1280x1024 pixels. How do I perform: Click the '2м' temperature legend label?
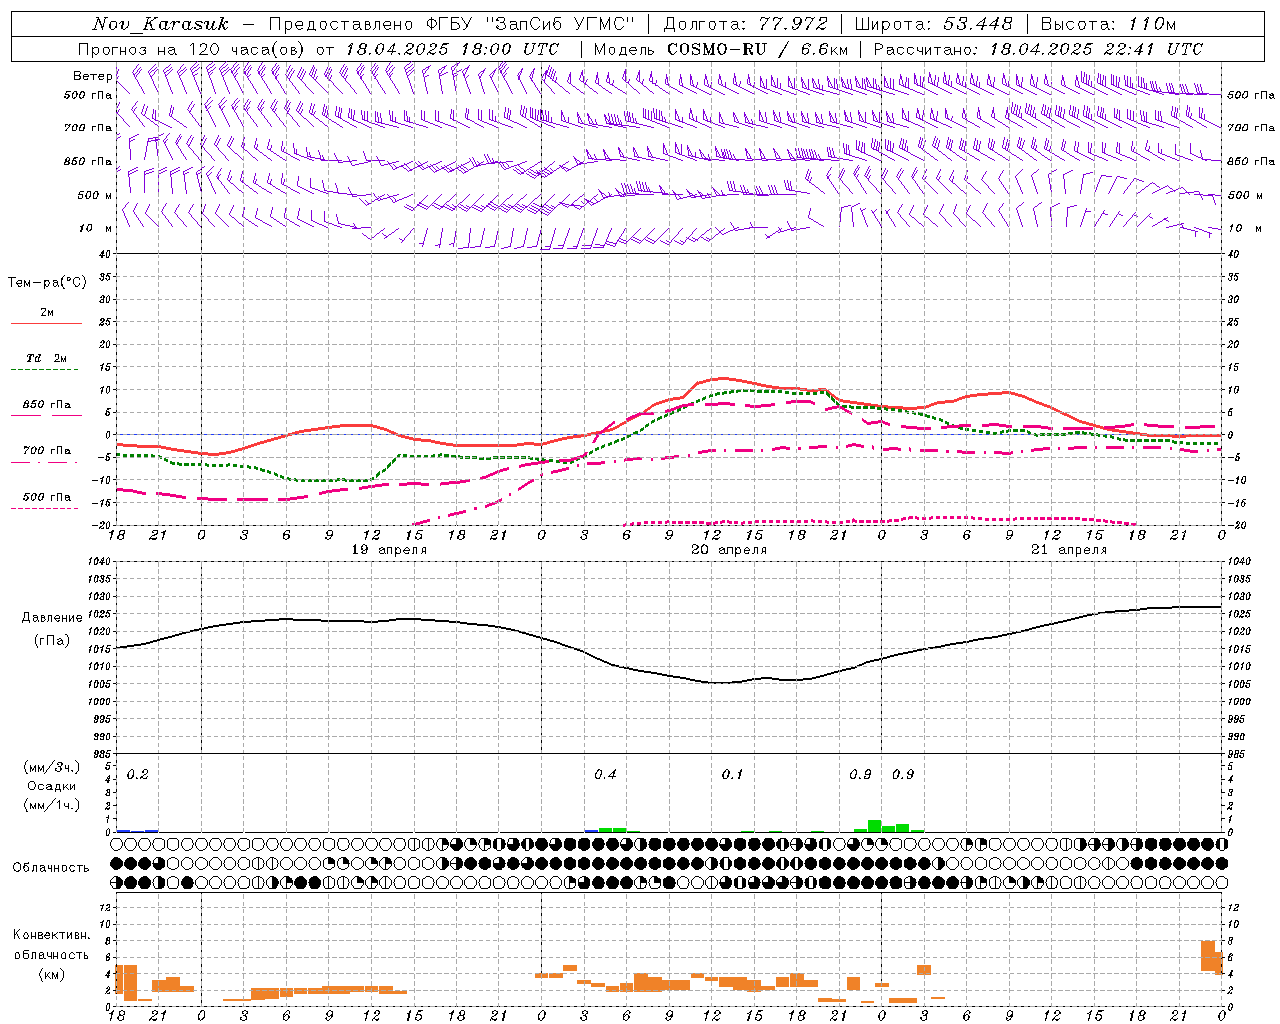tap(47, 312)
